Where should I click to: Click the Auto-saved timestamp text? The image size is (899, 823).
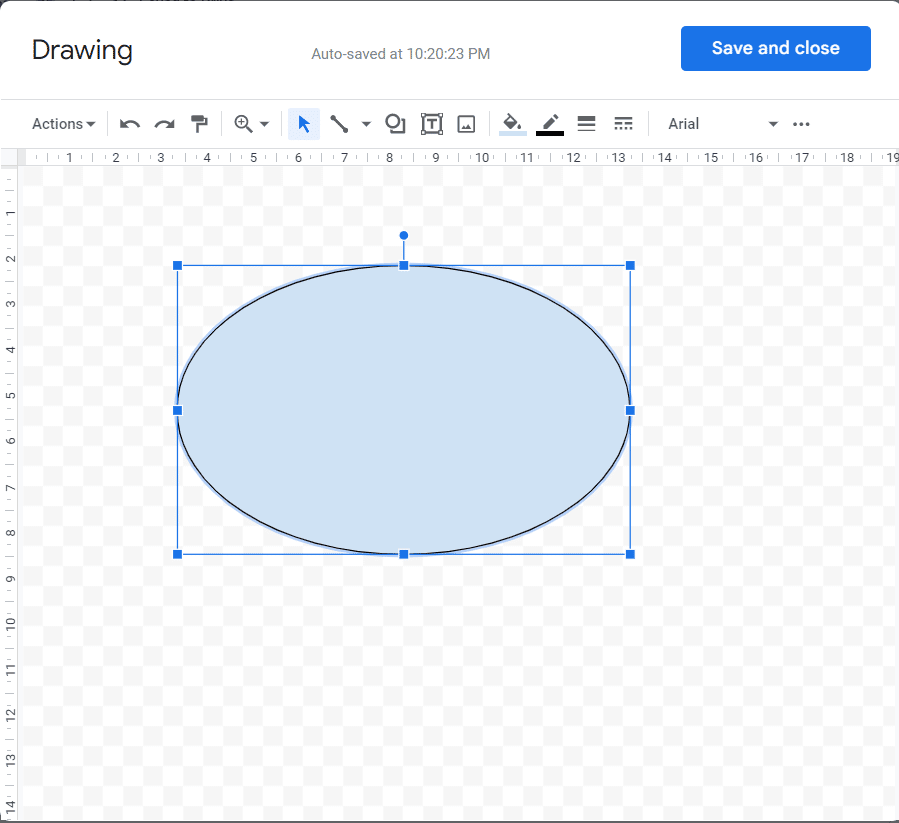pos(401,54)
